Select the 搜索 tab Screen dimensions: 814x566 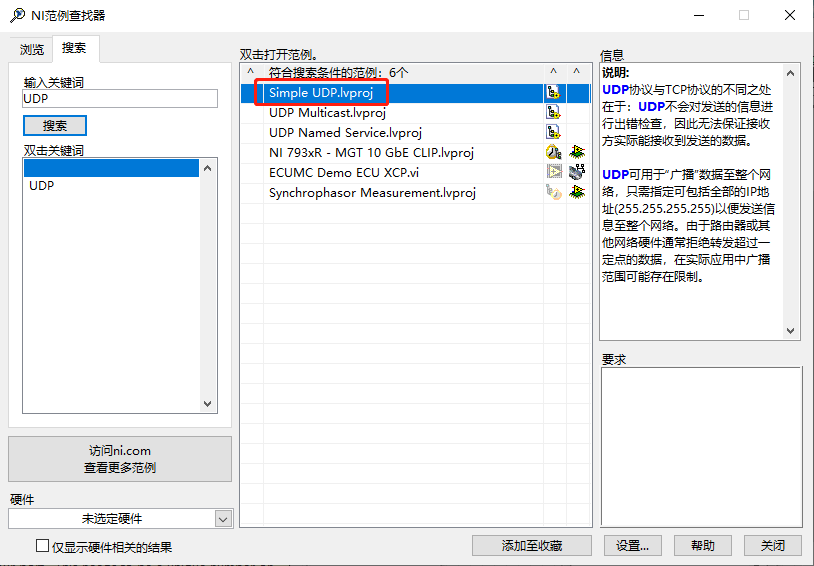coord(74,48)
